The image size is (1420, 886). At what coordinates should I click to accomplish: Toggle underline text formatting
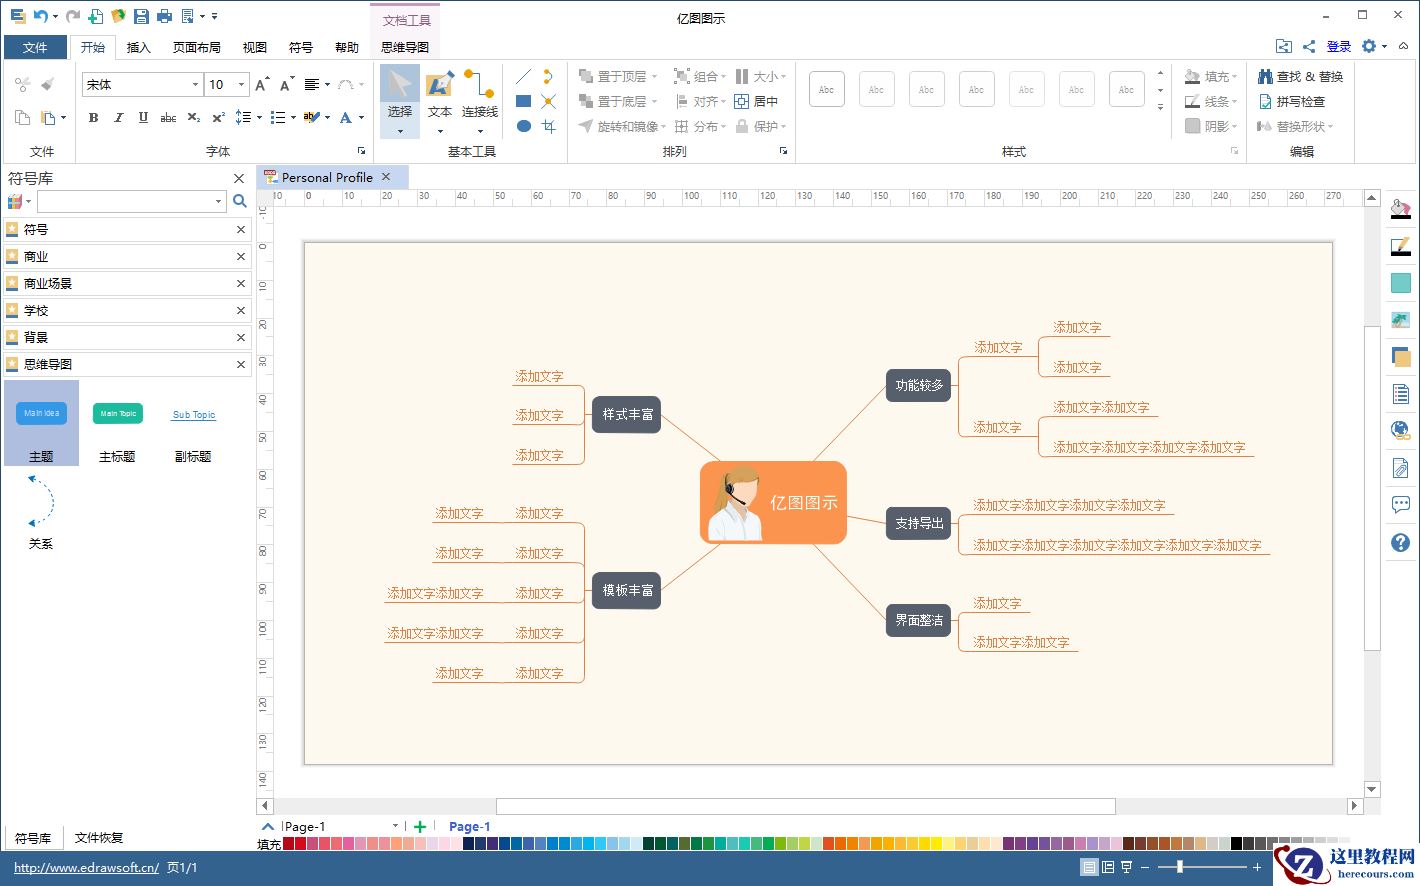[143, 118]
